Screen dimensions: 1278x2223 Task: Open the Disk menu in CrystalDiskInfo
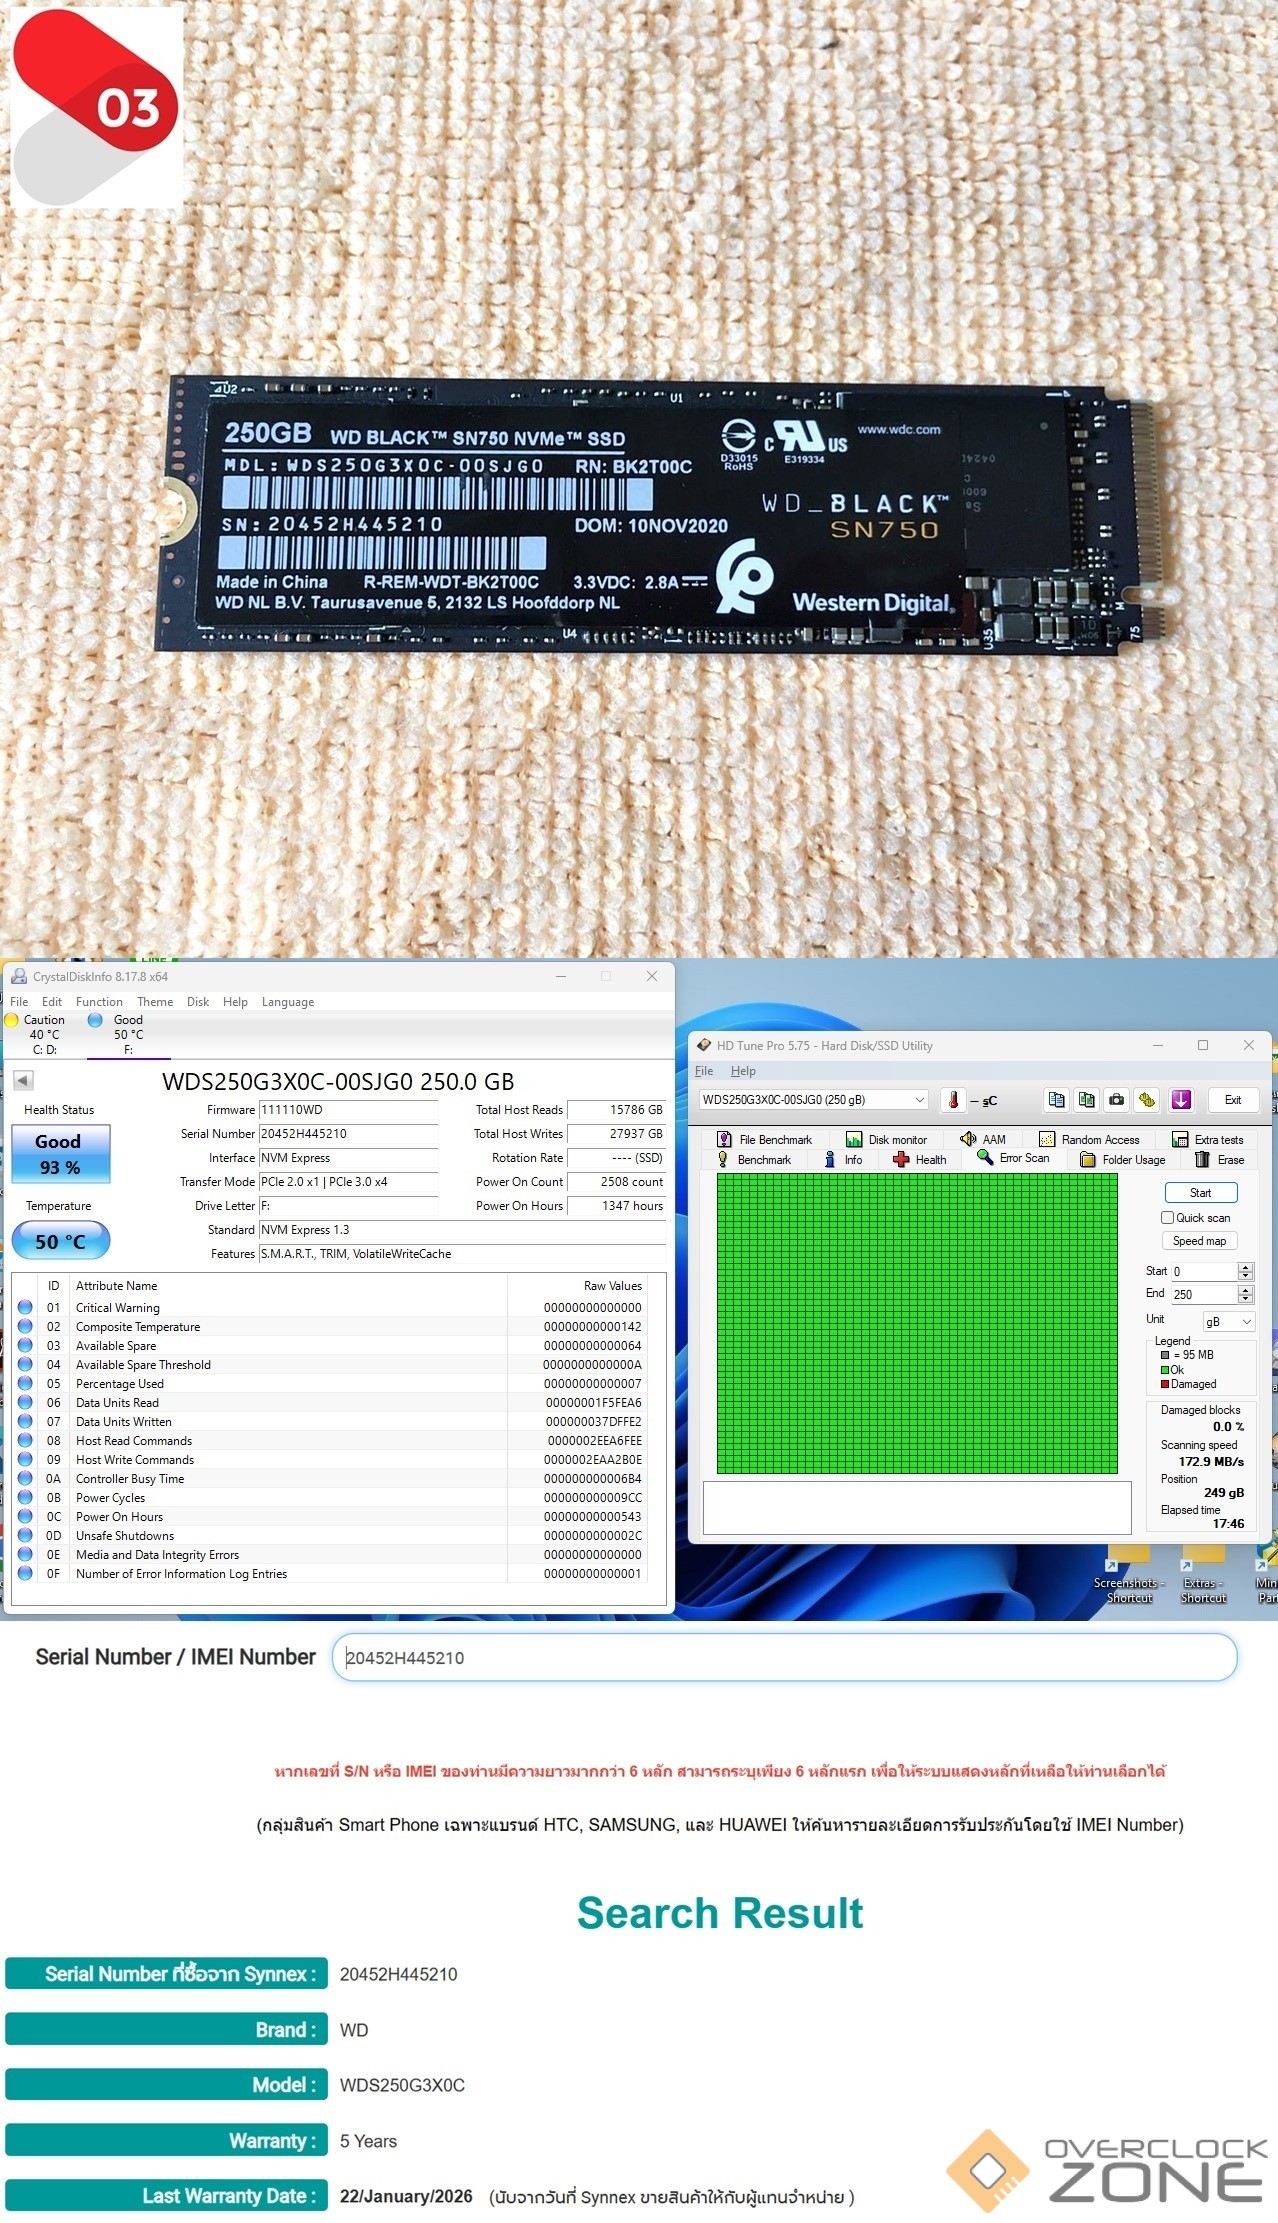tap(198, 1001)
